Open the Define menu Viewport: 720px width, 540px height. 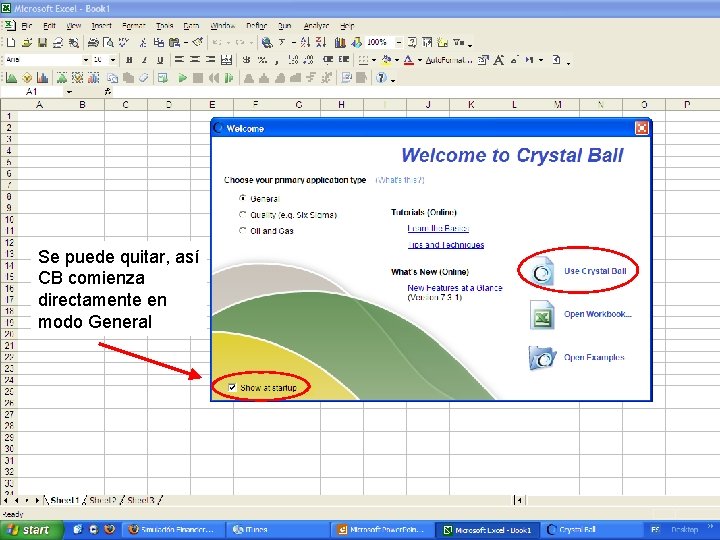(x=257, y=26)
